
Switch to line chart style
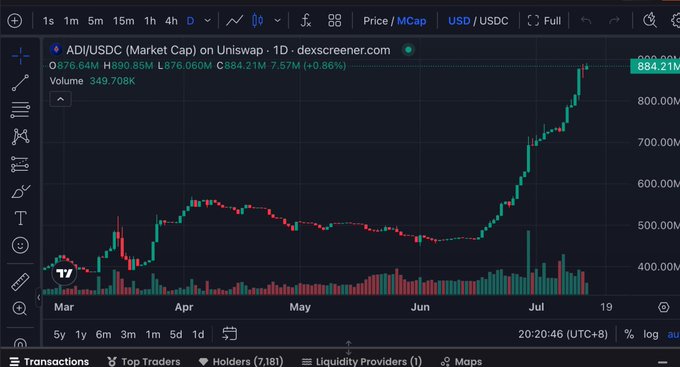coord(234,20)
